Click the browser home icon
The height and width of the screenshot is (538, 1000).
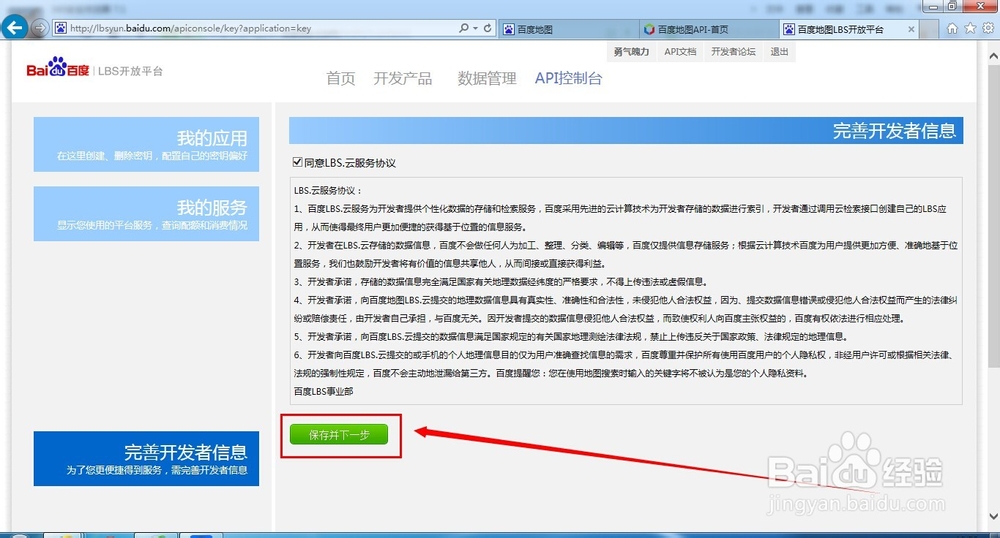[x=952, y=28]
